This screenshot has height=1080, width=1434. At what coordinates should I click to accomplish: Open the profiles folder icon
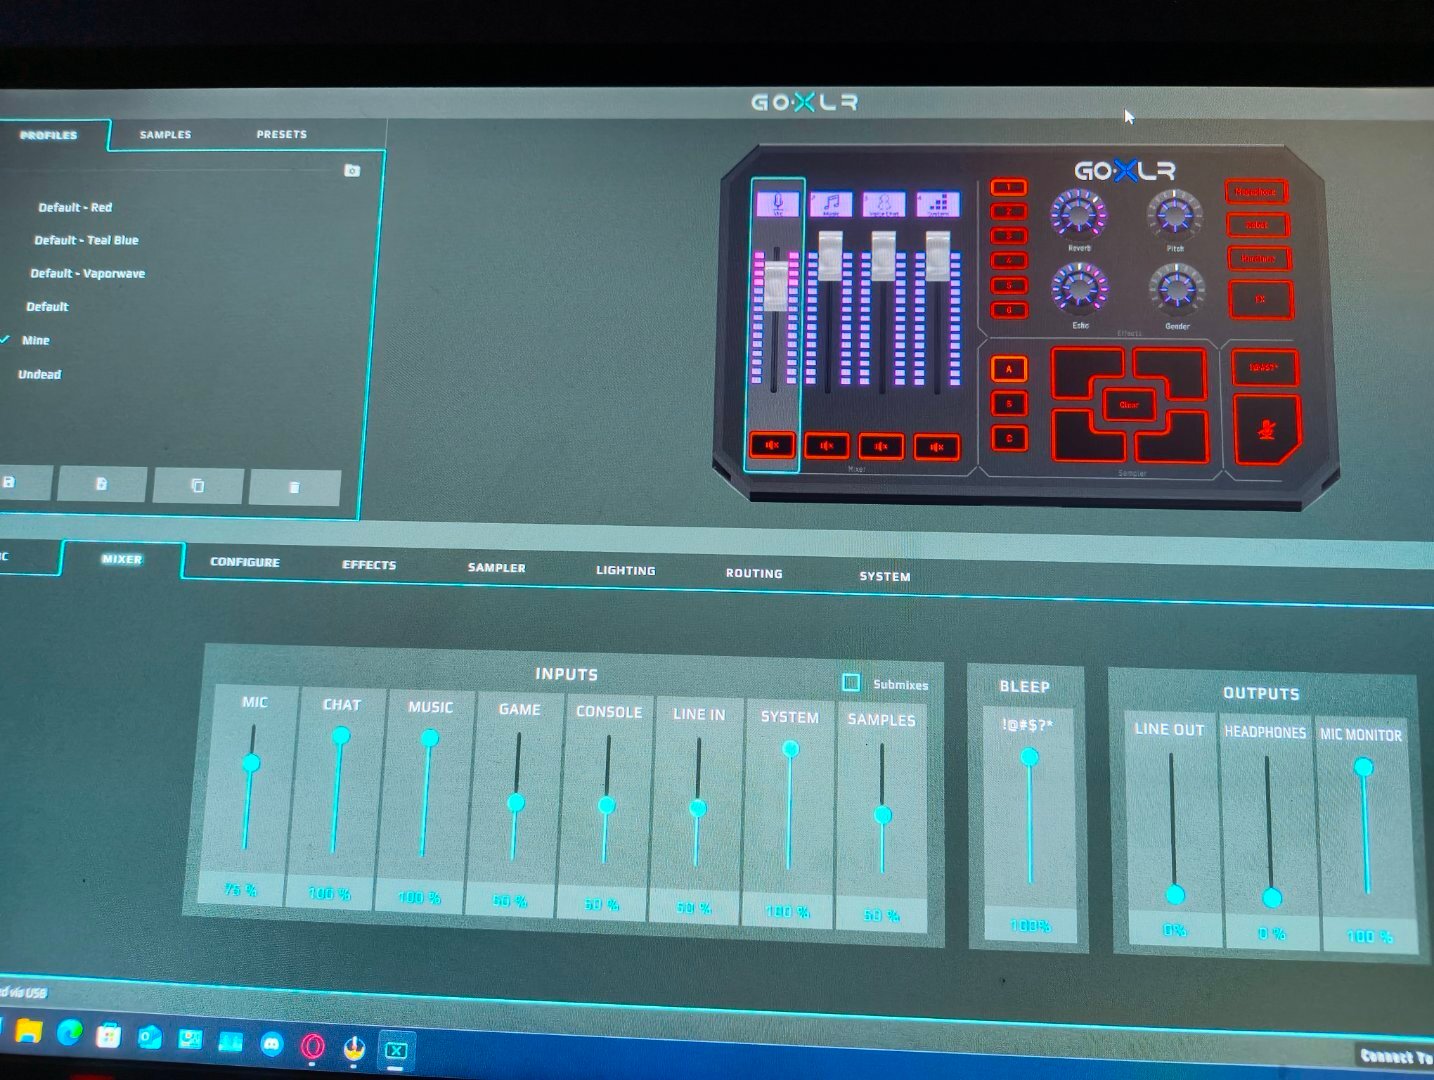point(352,171)
